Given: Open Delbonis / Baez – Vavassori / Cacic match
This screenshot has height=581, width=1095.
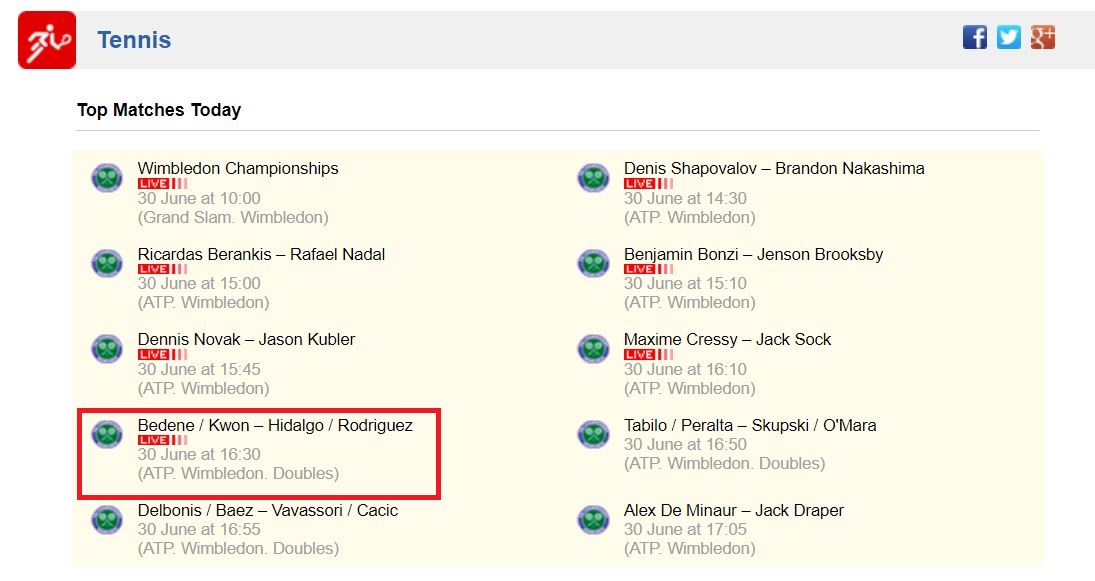Looking at the screenshot, I should [267, 510].
